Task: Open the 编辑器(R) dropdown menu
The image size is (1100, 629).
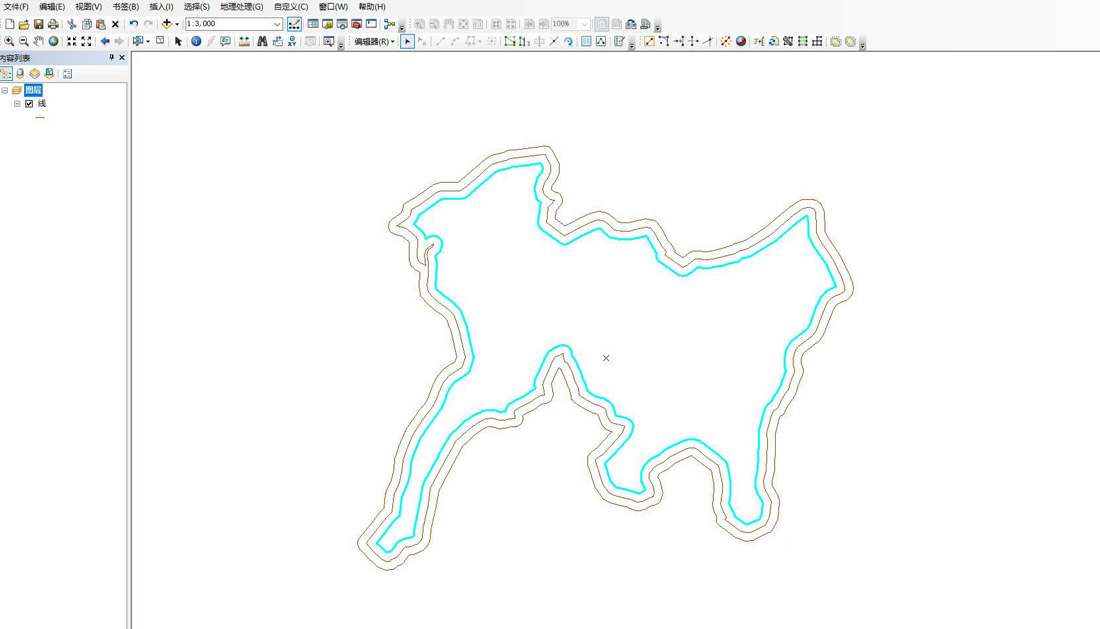Action: (374, 41)
